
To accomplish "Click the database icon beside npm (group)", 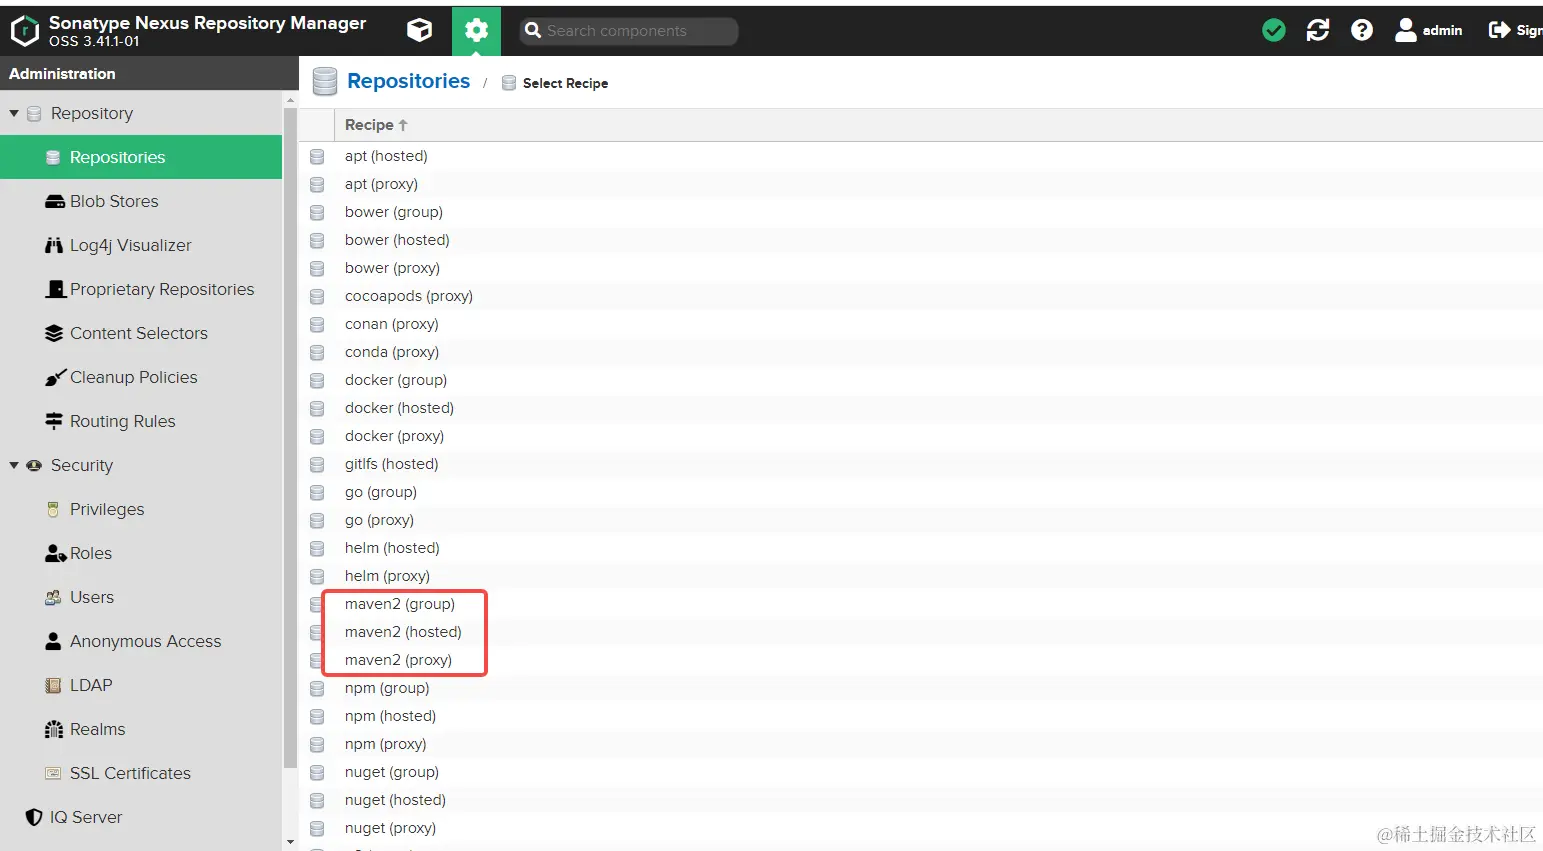I will [317, 688].
